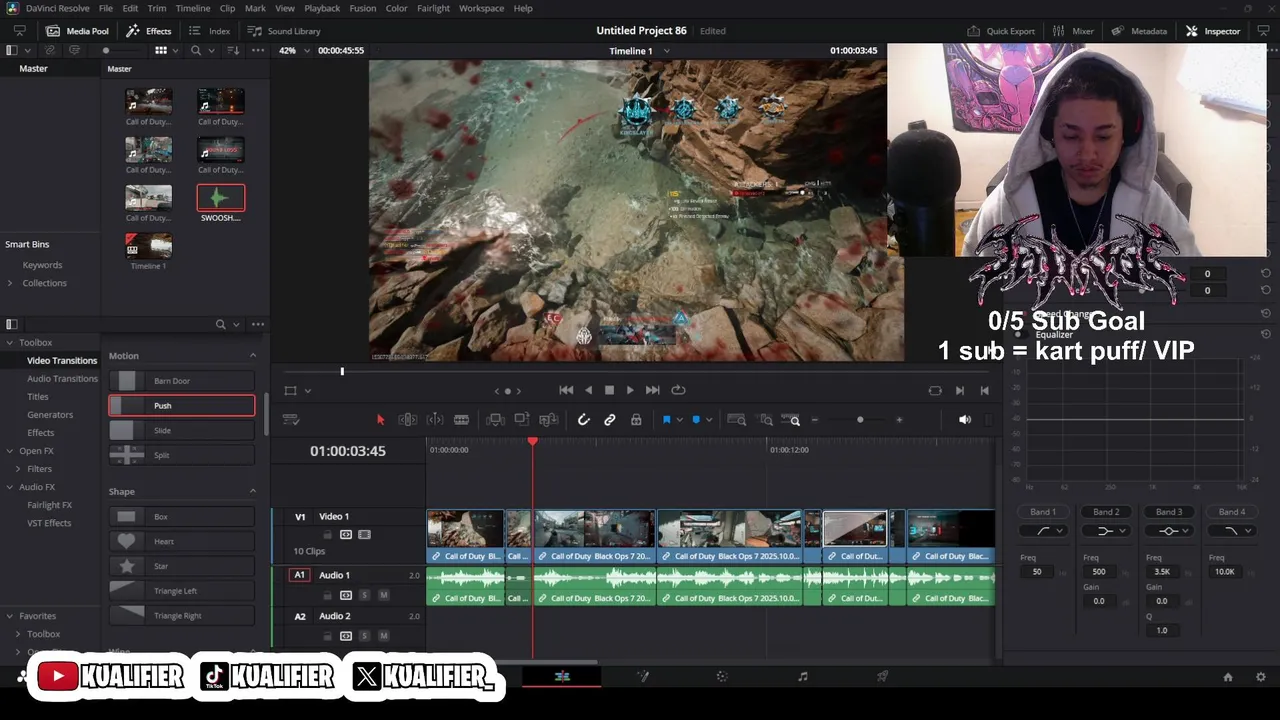Activate the Dynamic Trim Mode tool
The image size is (1280, 720).
click(435, 420)
